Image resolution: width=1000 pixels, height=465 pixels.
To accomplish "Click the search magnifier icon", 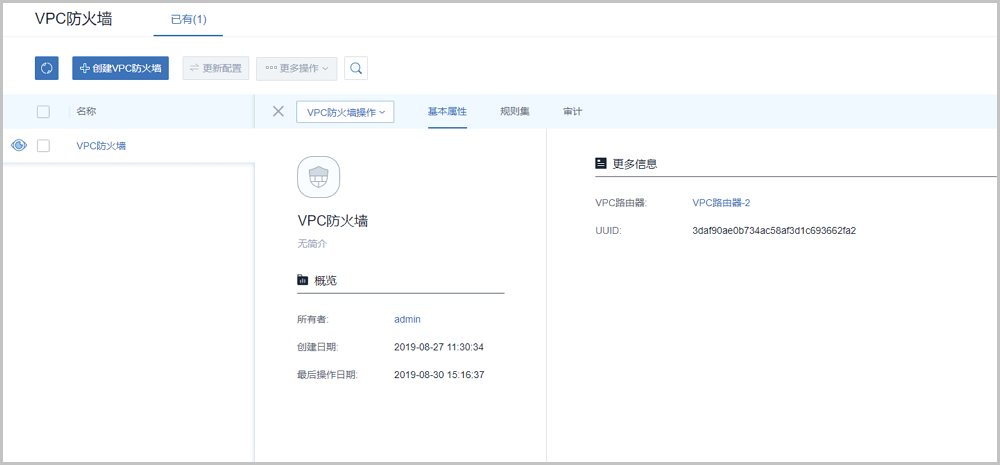I will [x=356, y=68].
